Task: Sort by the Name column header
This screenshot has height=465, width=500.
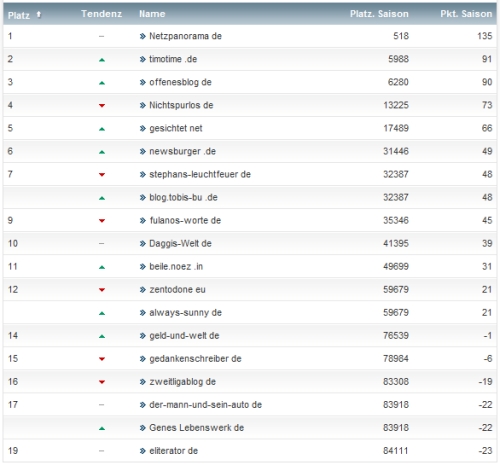Action: pos(152,14)
